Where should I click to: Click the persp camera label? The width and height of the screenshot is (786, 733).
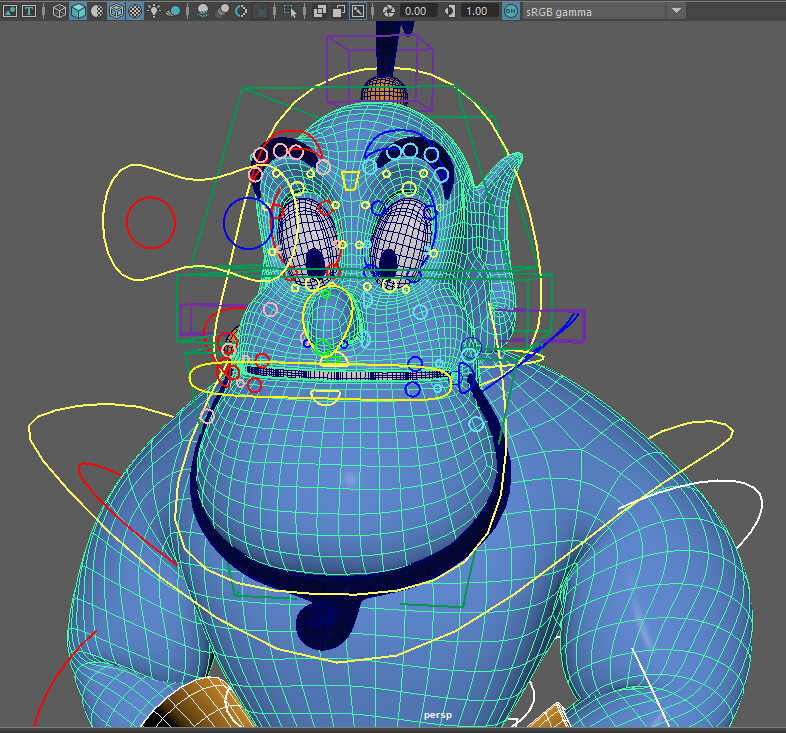coord(438,715)
